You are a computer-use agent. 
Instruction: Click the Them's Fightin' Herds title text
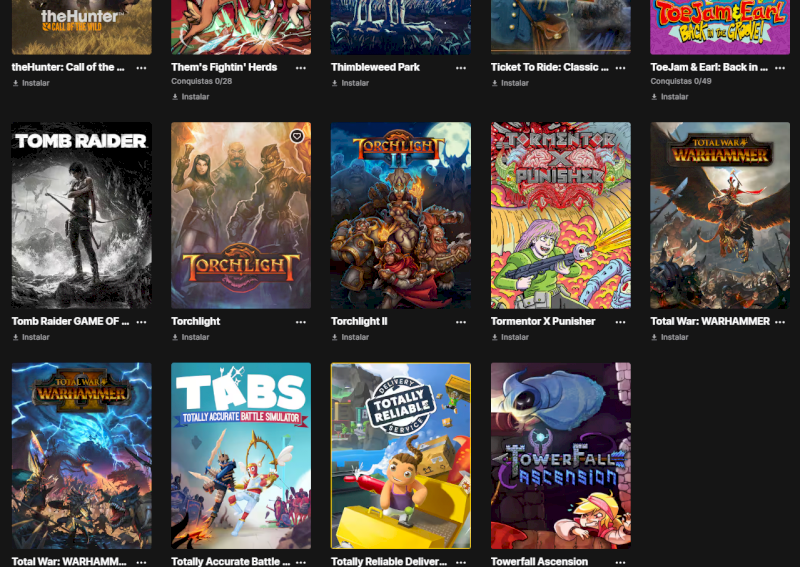pos(224,67)
